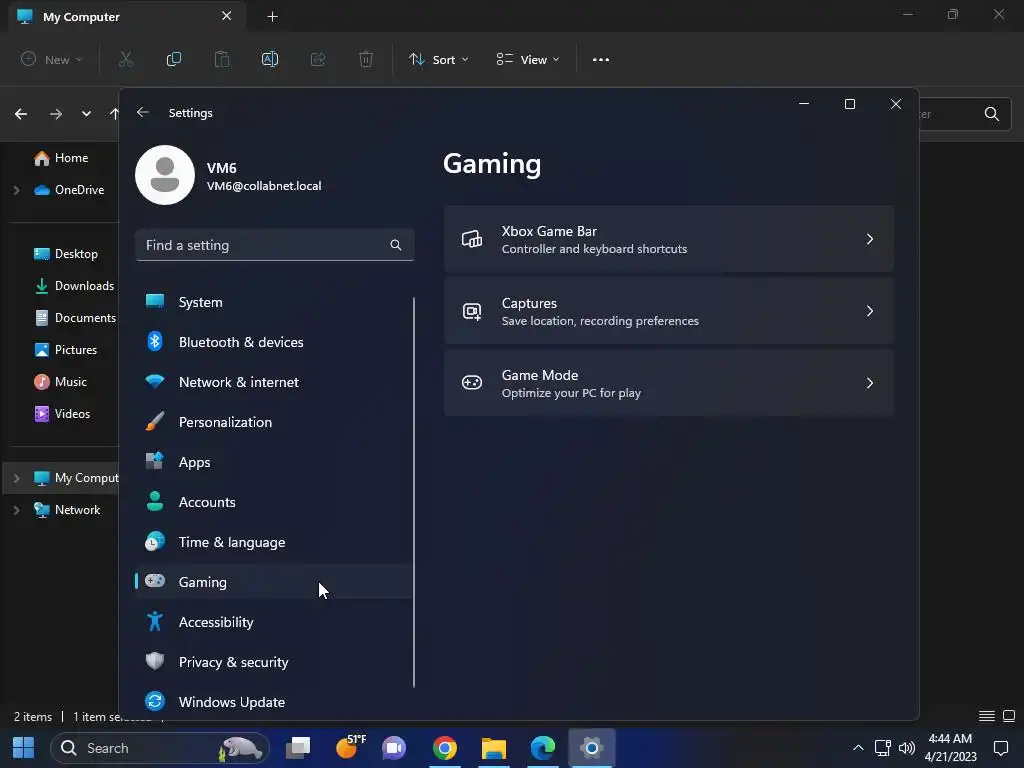Viewport: 1024px width, 768px height.
Task: Open Bluetooth & devices settings
Action: click(x=274, y=342)
